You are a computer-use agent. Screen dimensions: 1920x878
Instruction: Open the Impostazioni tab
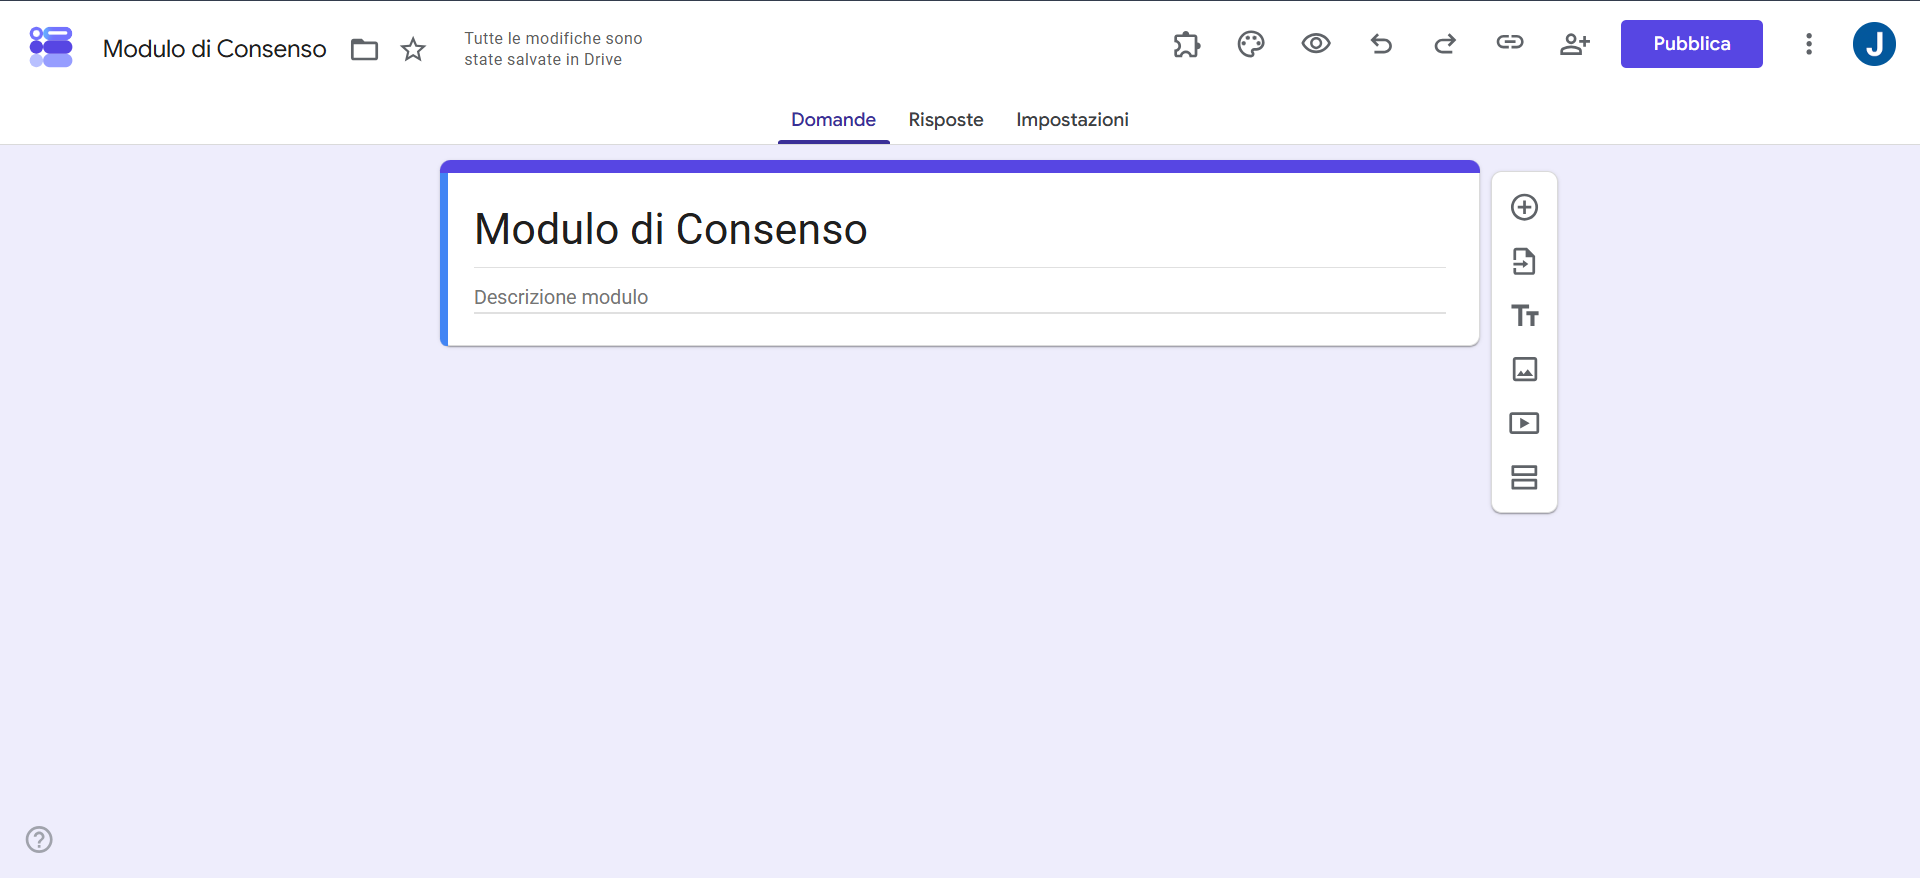1072,120
